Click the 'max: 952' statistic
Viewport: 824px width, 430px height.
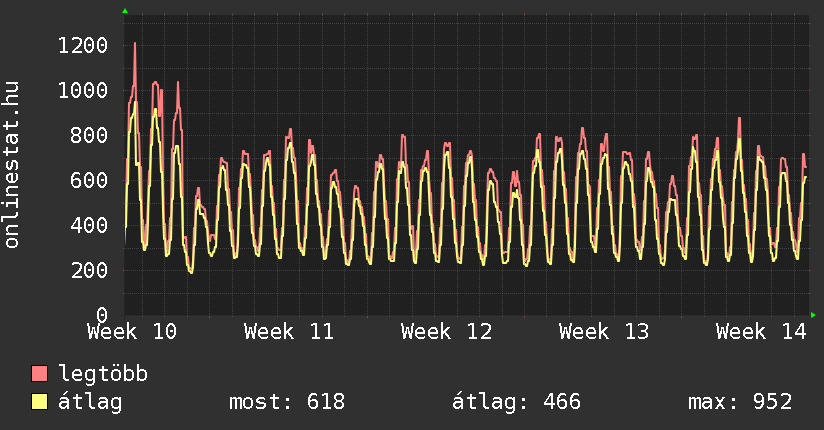740,402
